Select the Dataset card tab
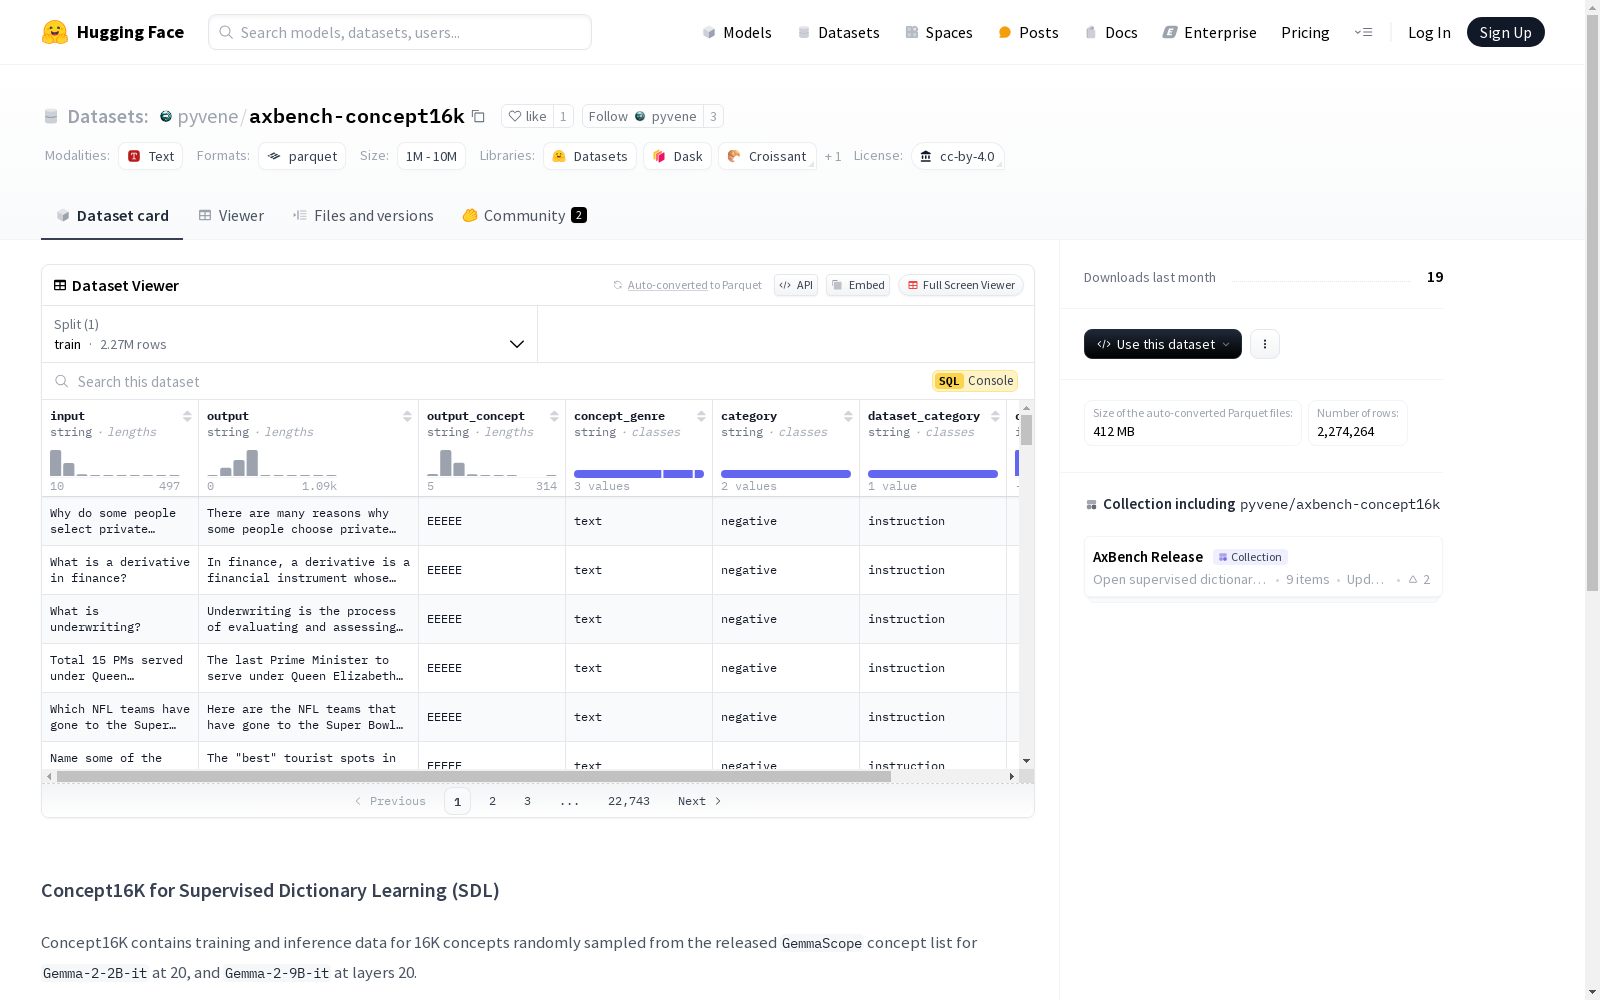 112,215
